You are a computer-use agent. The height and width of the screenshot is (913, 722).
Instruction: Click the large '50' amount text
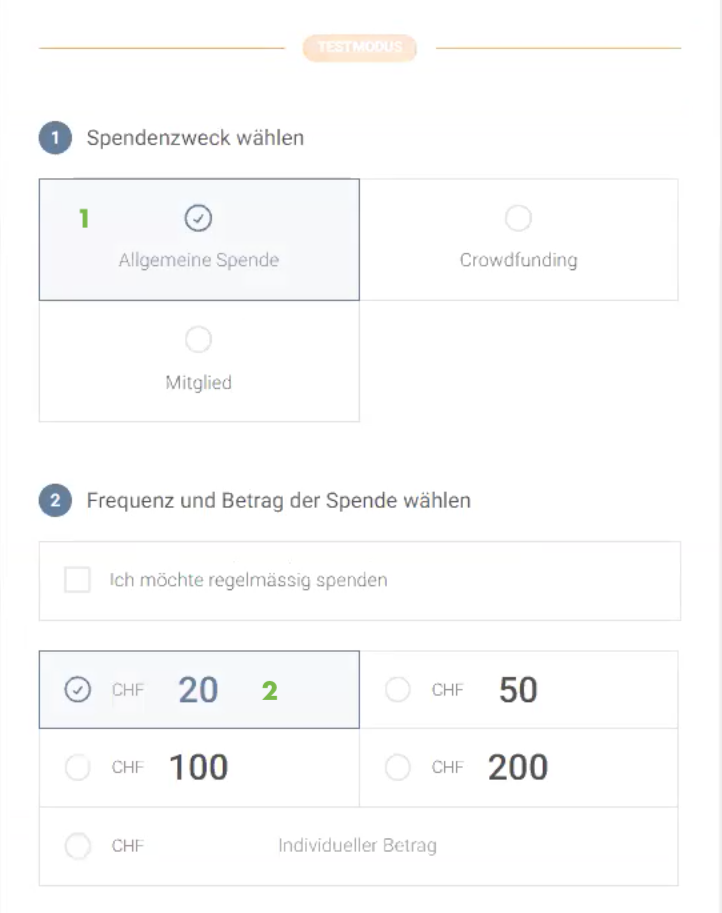(518, 690)
